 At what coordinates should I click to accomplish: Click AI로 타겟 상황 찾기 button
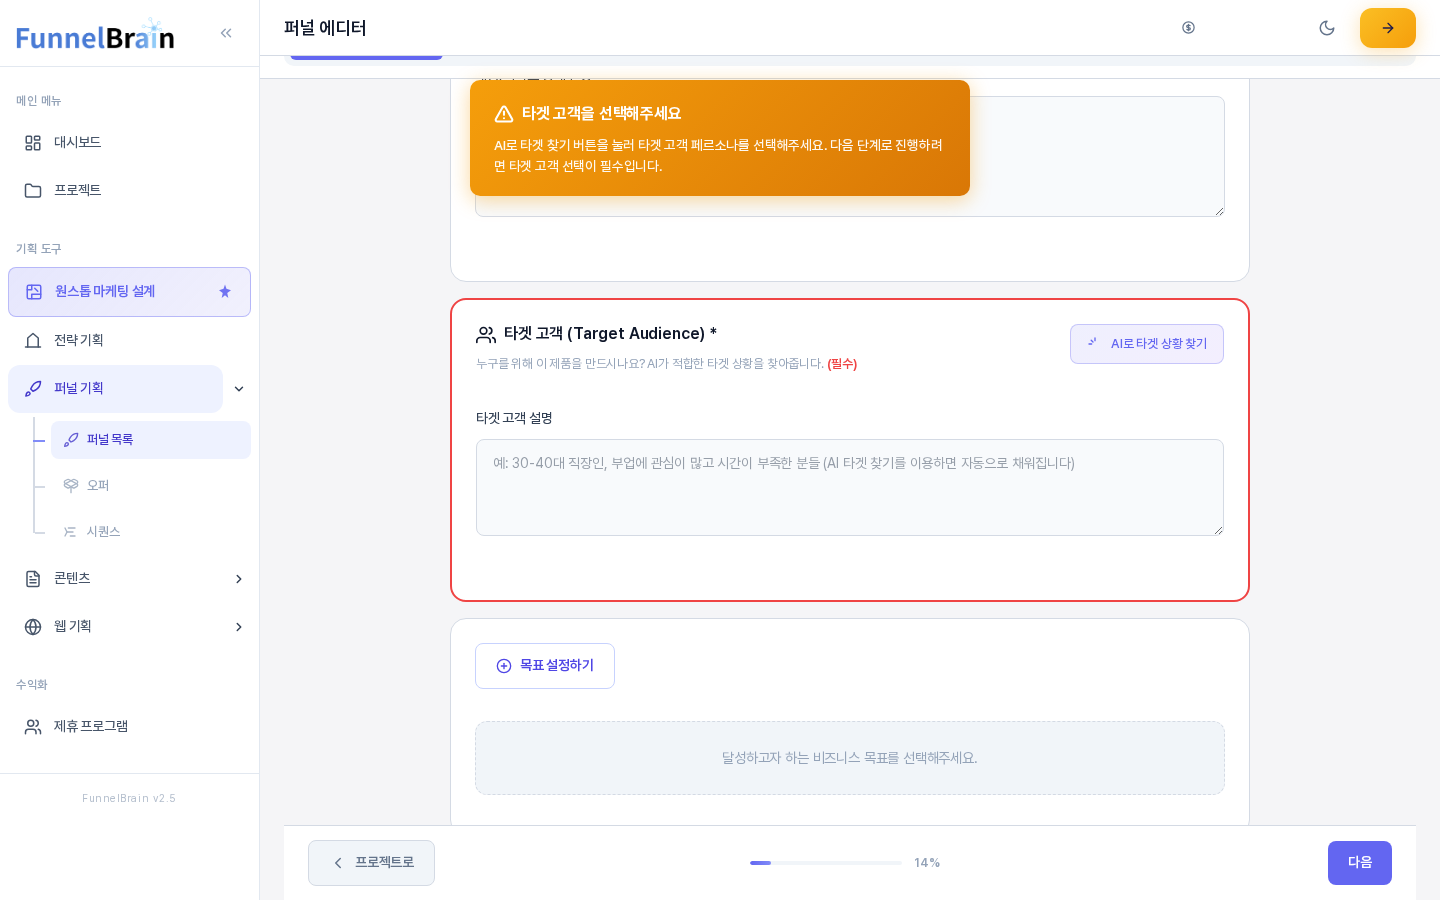(x=1147, y=344)
